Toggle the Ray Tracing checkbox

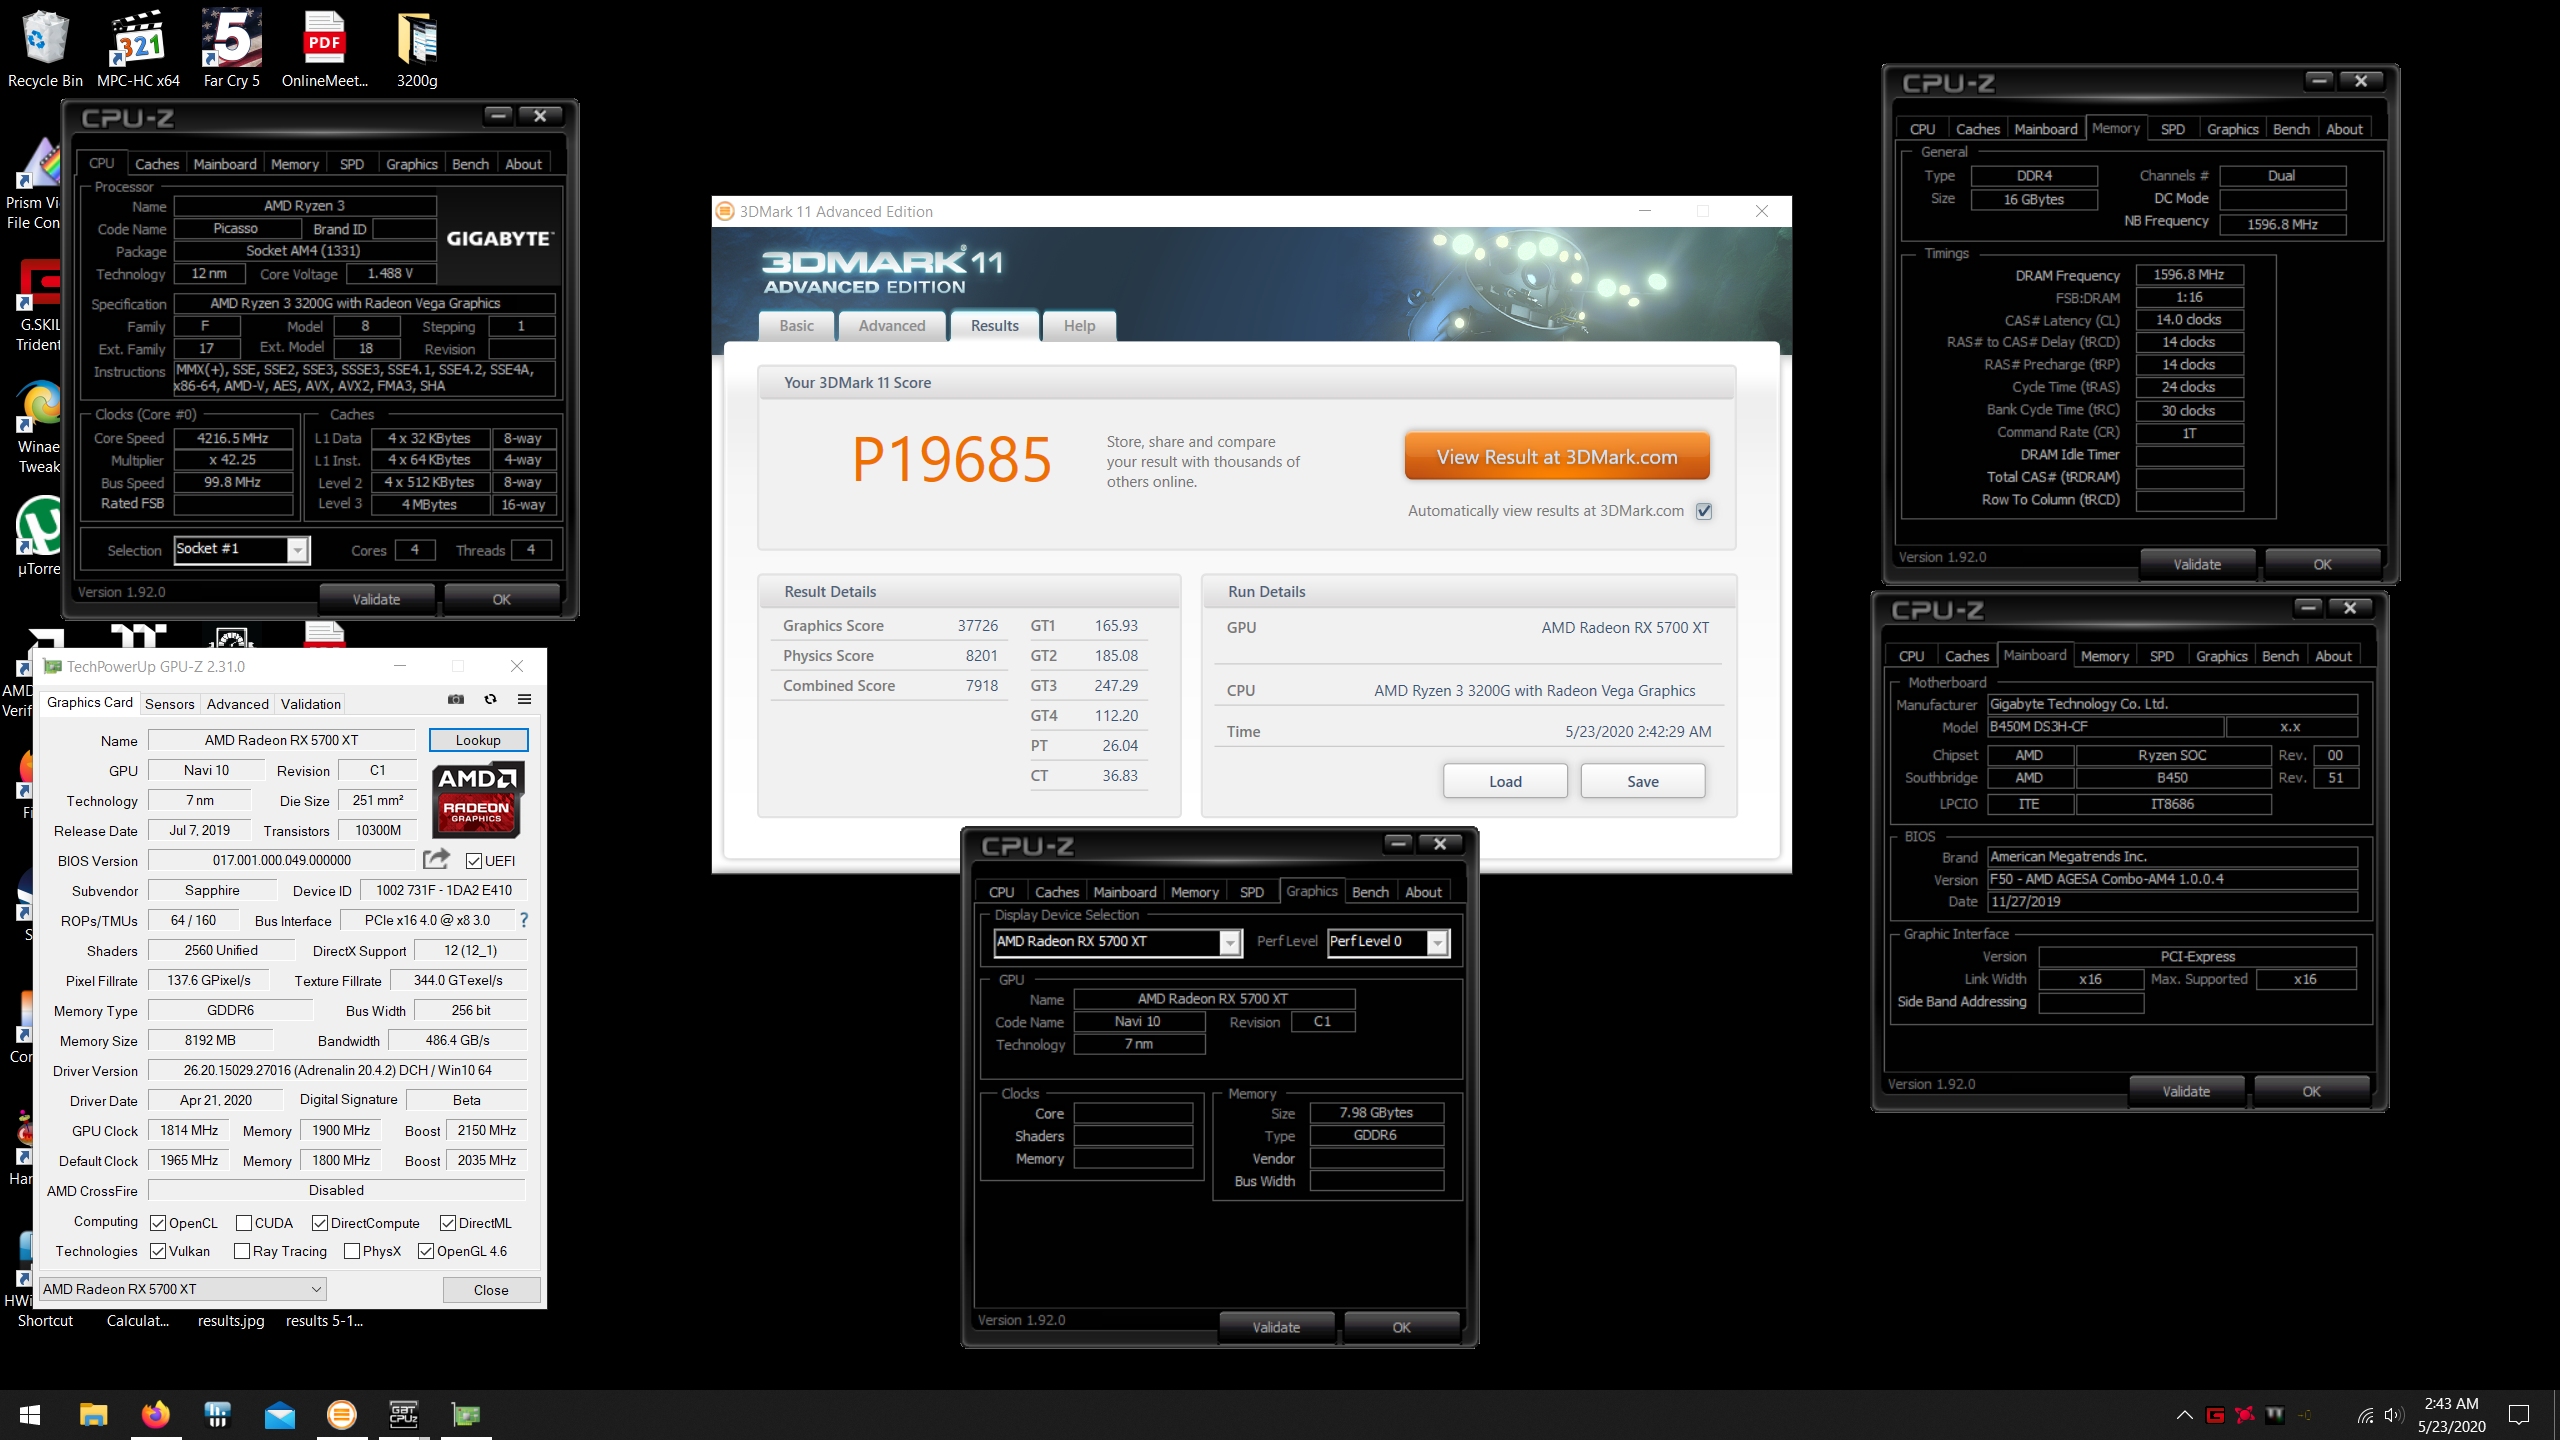pyautogui.click(x=242, y=1251)
